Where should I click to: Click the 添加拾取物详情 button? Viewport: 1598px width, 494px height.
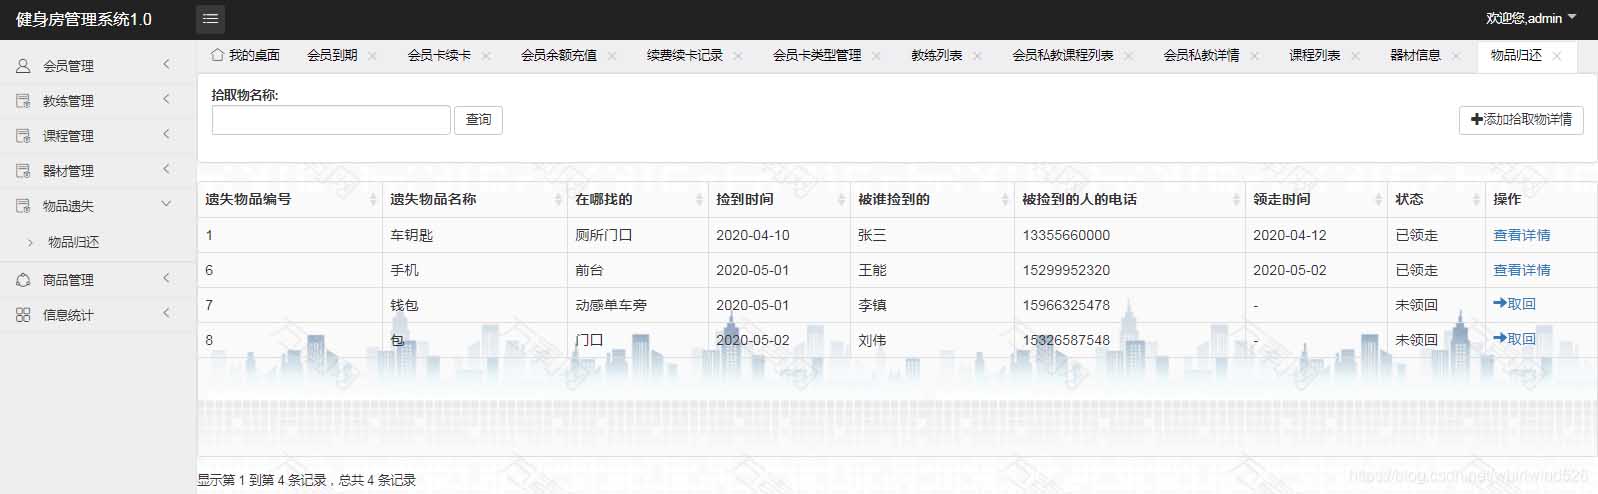[x=1521, y=120]
